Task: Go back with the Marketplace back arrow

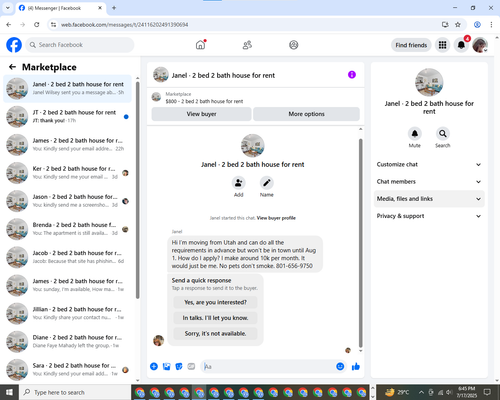Action: click(x=12, y=67)
